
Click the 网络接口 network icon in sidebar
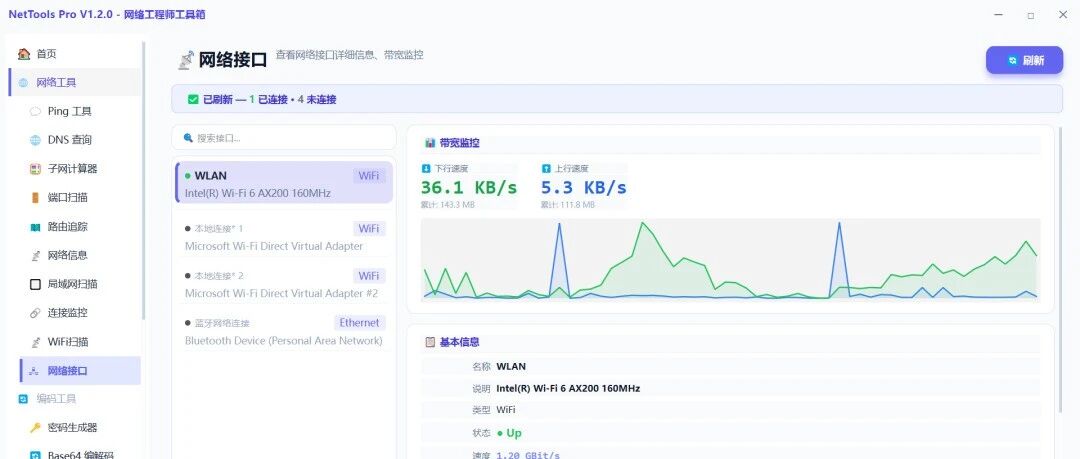pyautogui.click(x=34, y=371)
